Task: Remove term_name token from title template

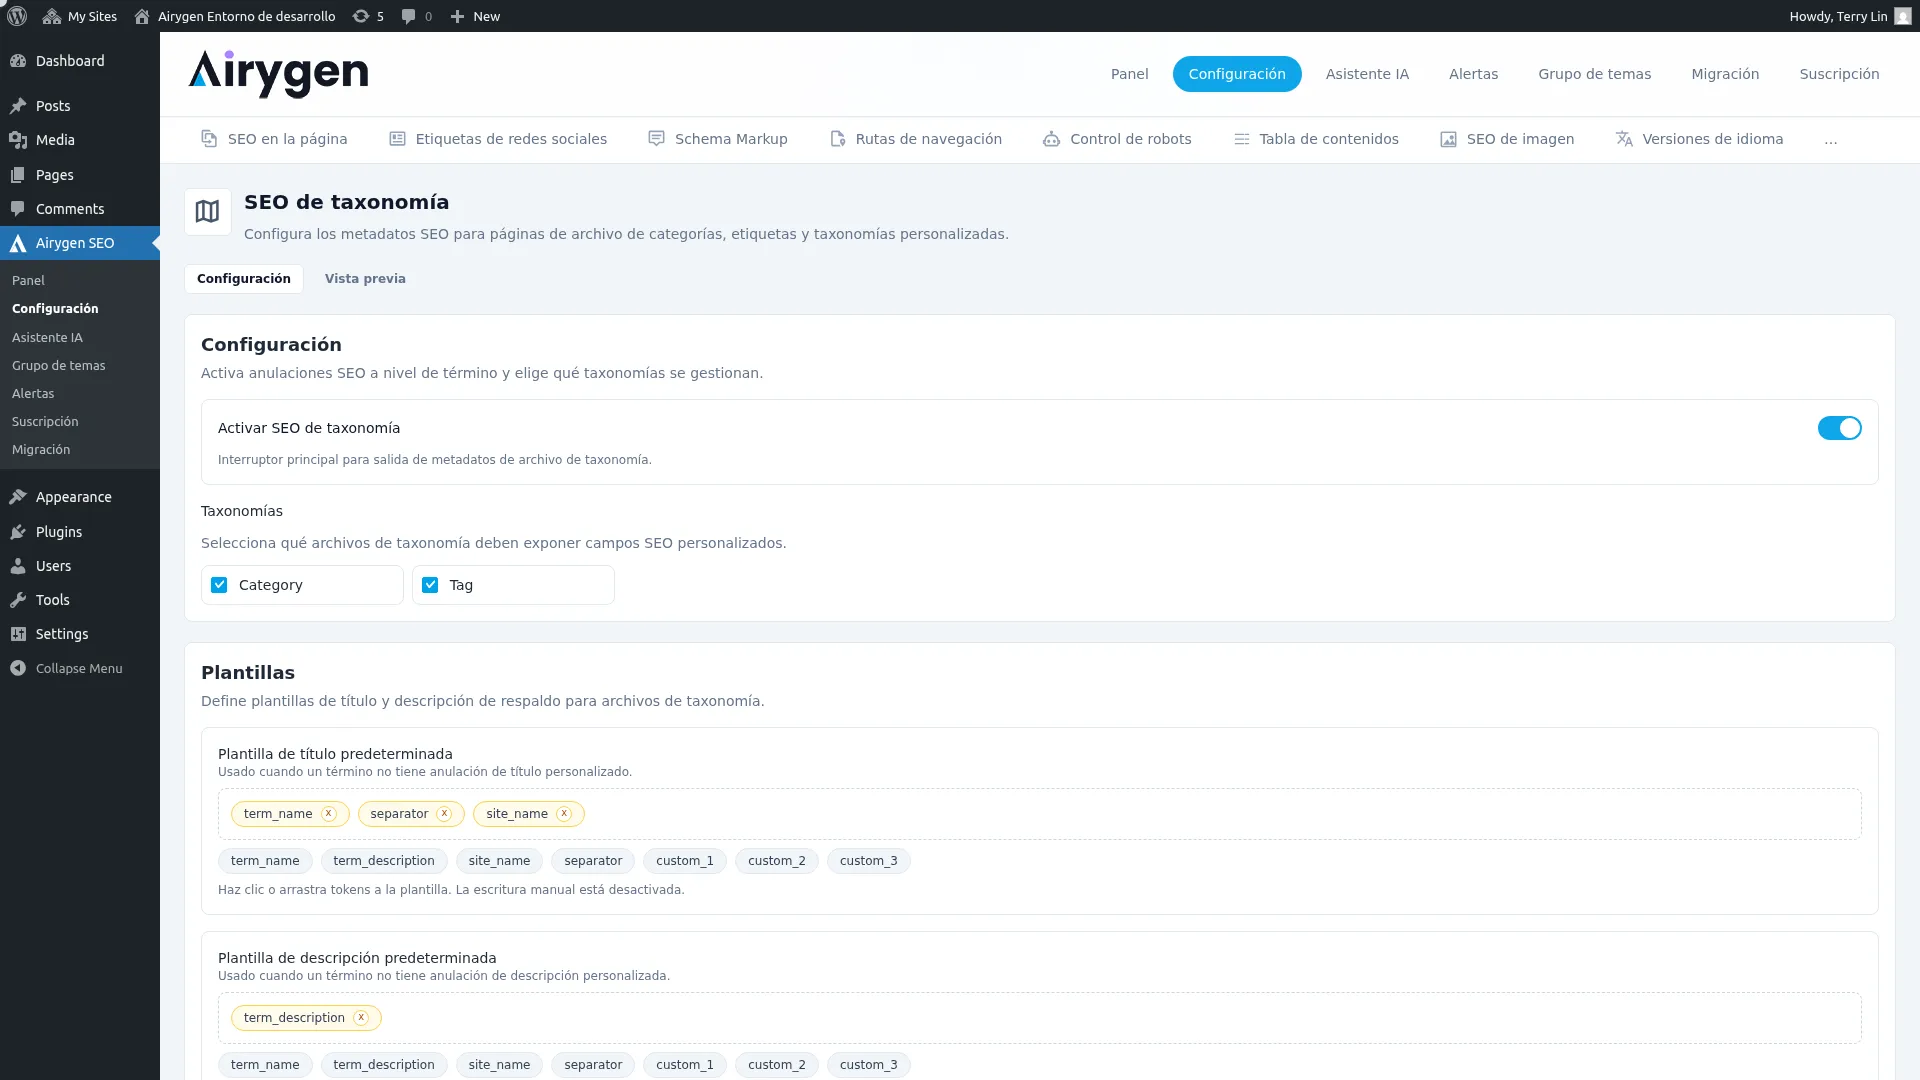Action: tap(328, 814)
